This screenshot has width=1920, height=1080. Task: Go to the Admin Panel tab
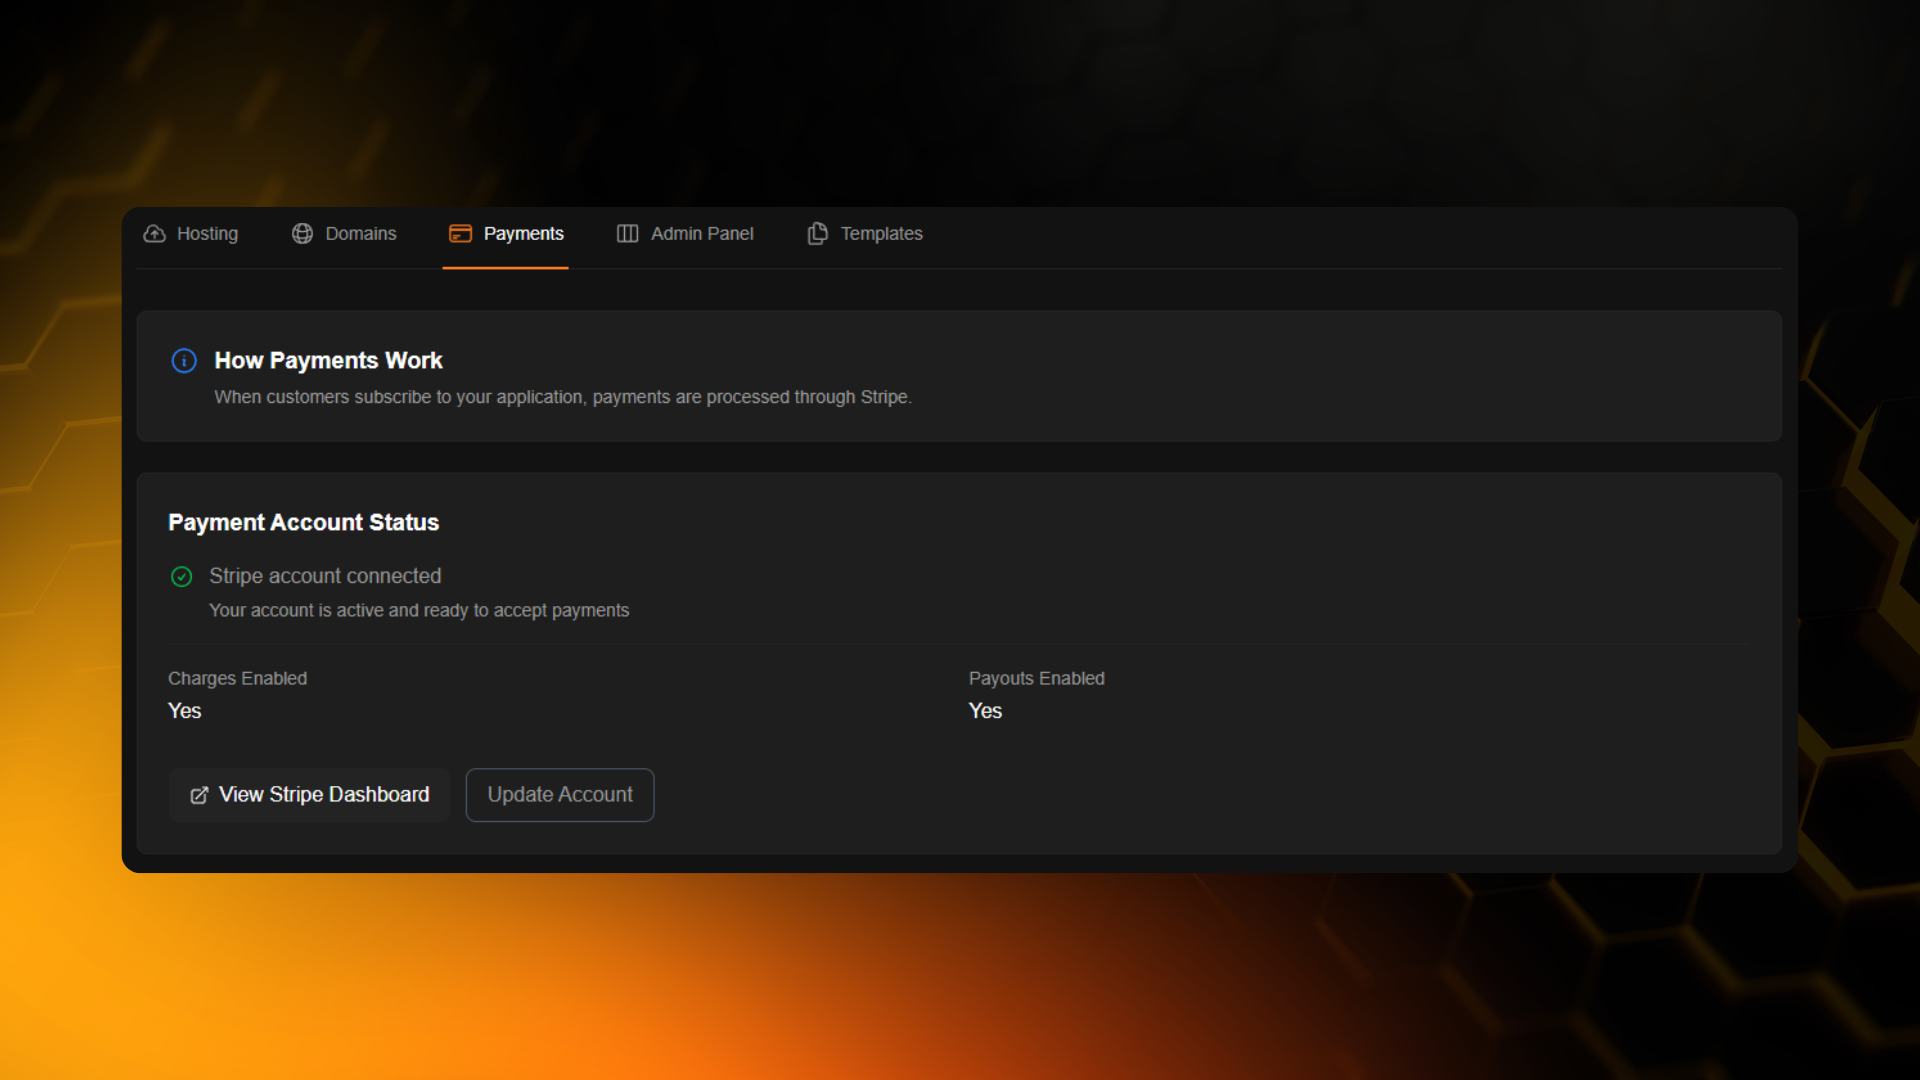(702, 233)
